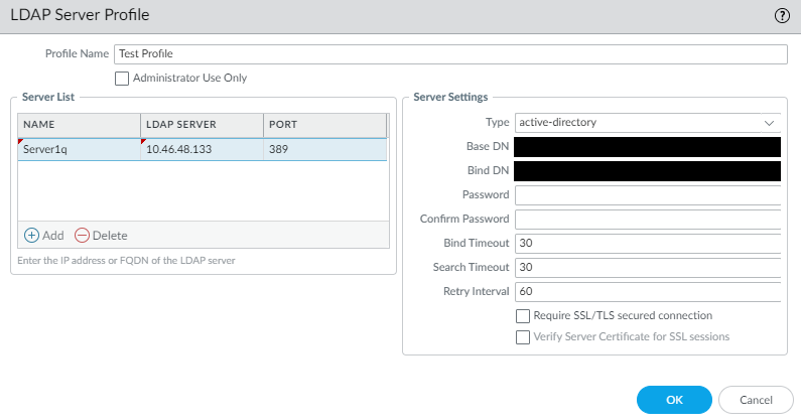
Task: Open the help question mark icon
Action: pyautogui.click(x=782, y=16)
